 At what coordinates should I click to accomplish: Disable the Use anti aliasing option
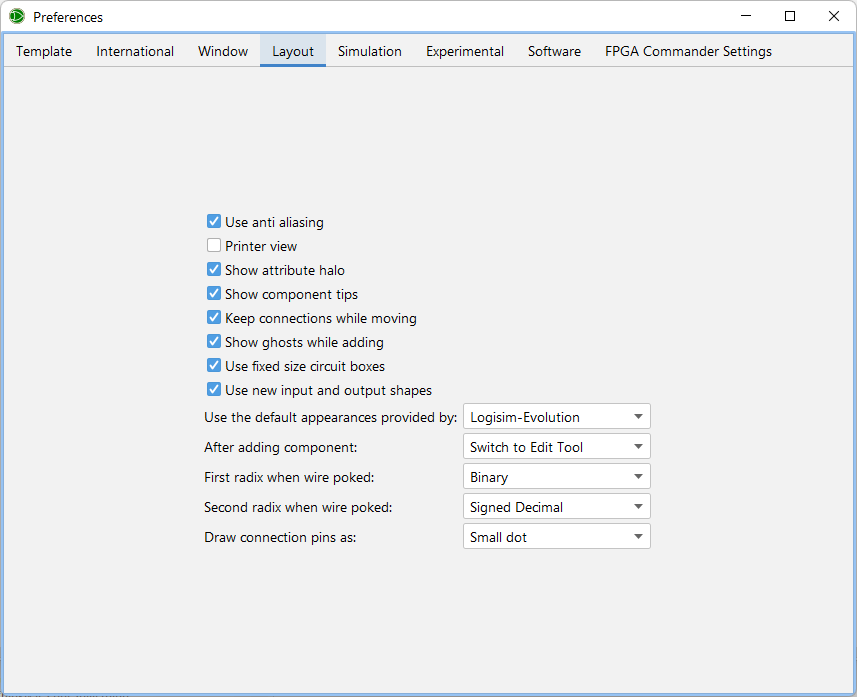click(x=214, y=221)
